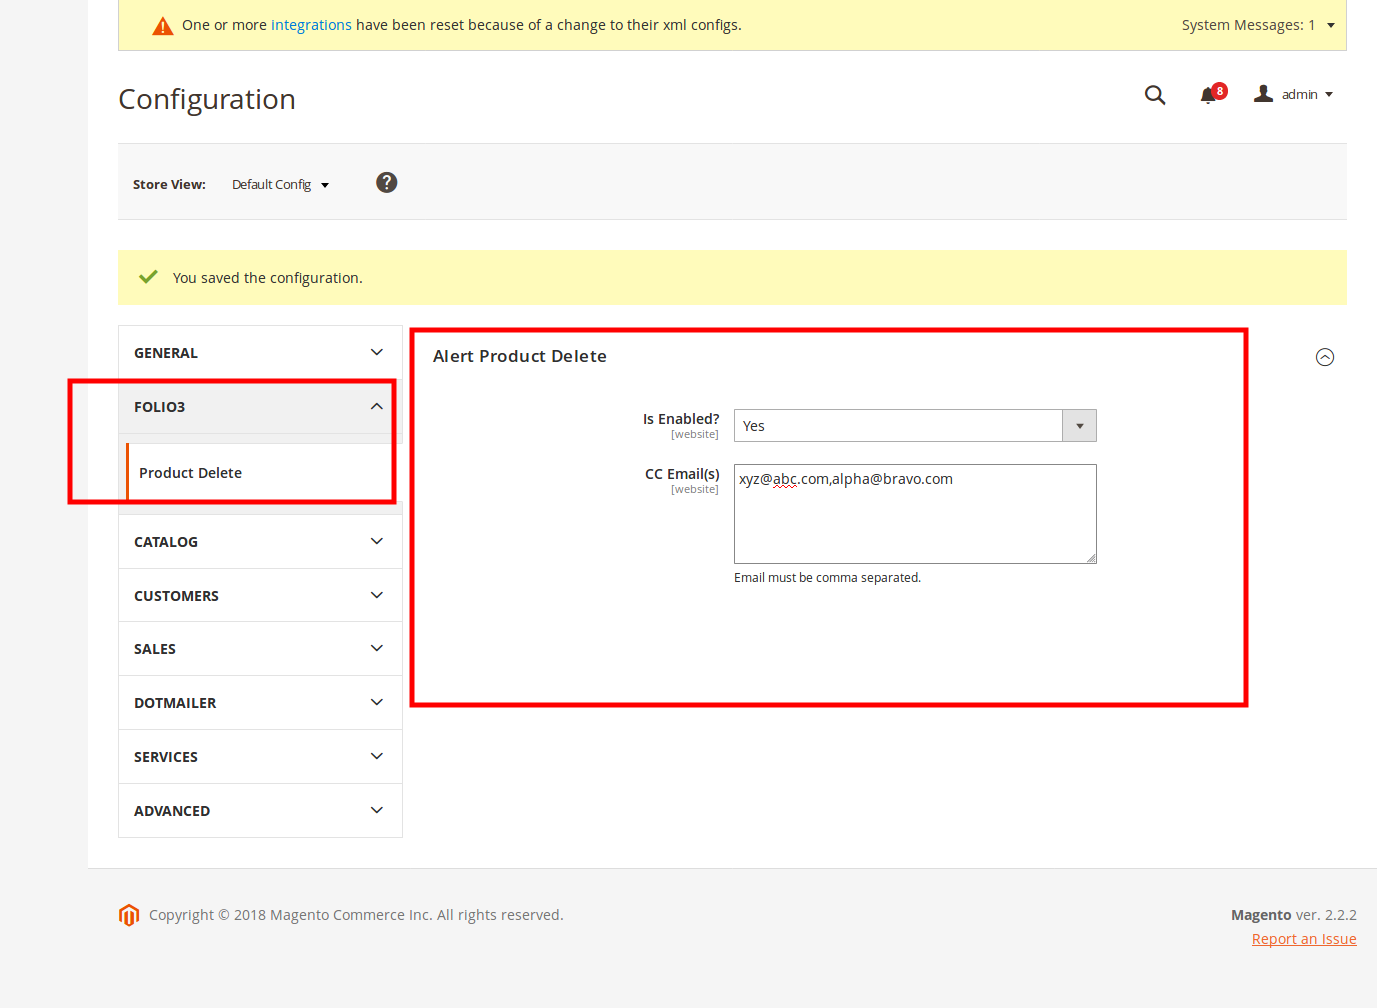Click the green success checkmark icon

pyautogui.click(x=147, y=276)
